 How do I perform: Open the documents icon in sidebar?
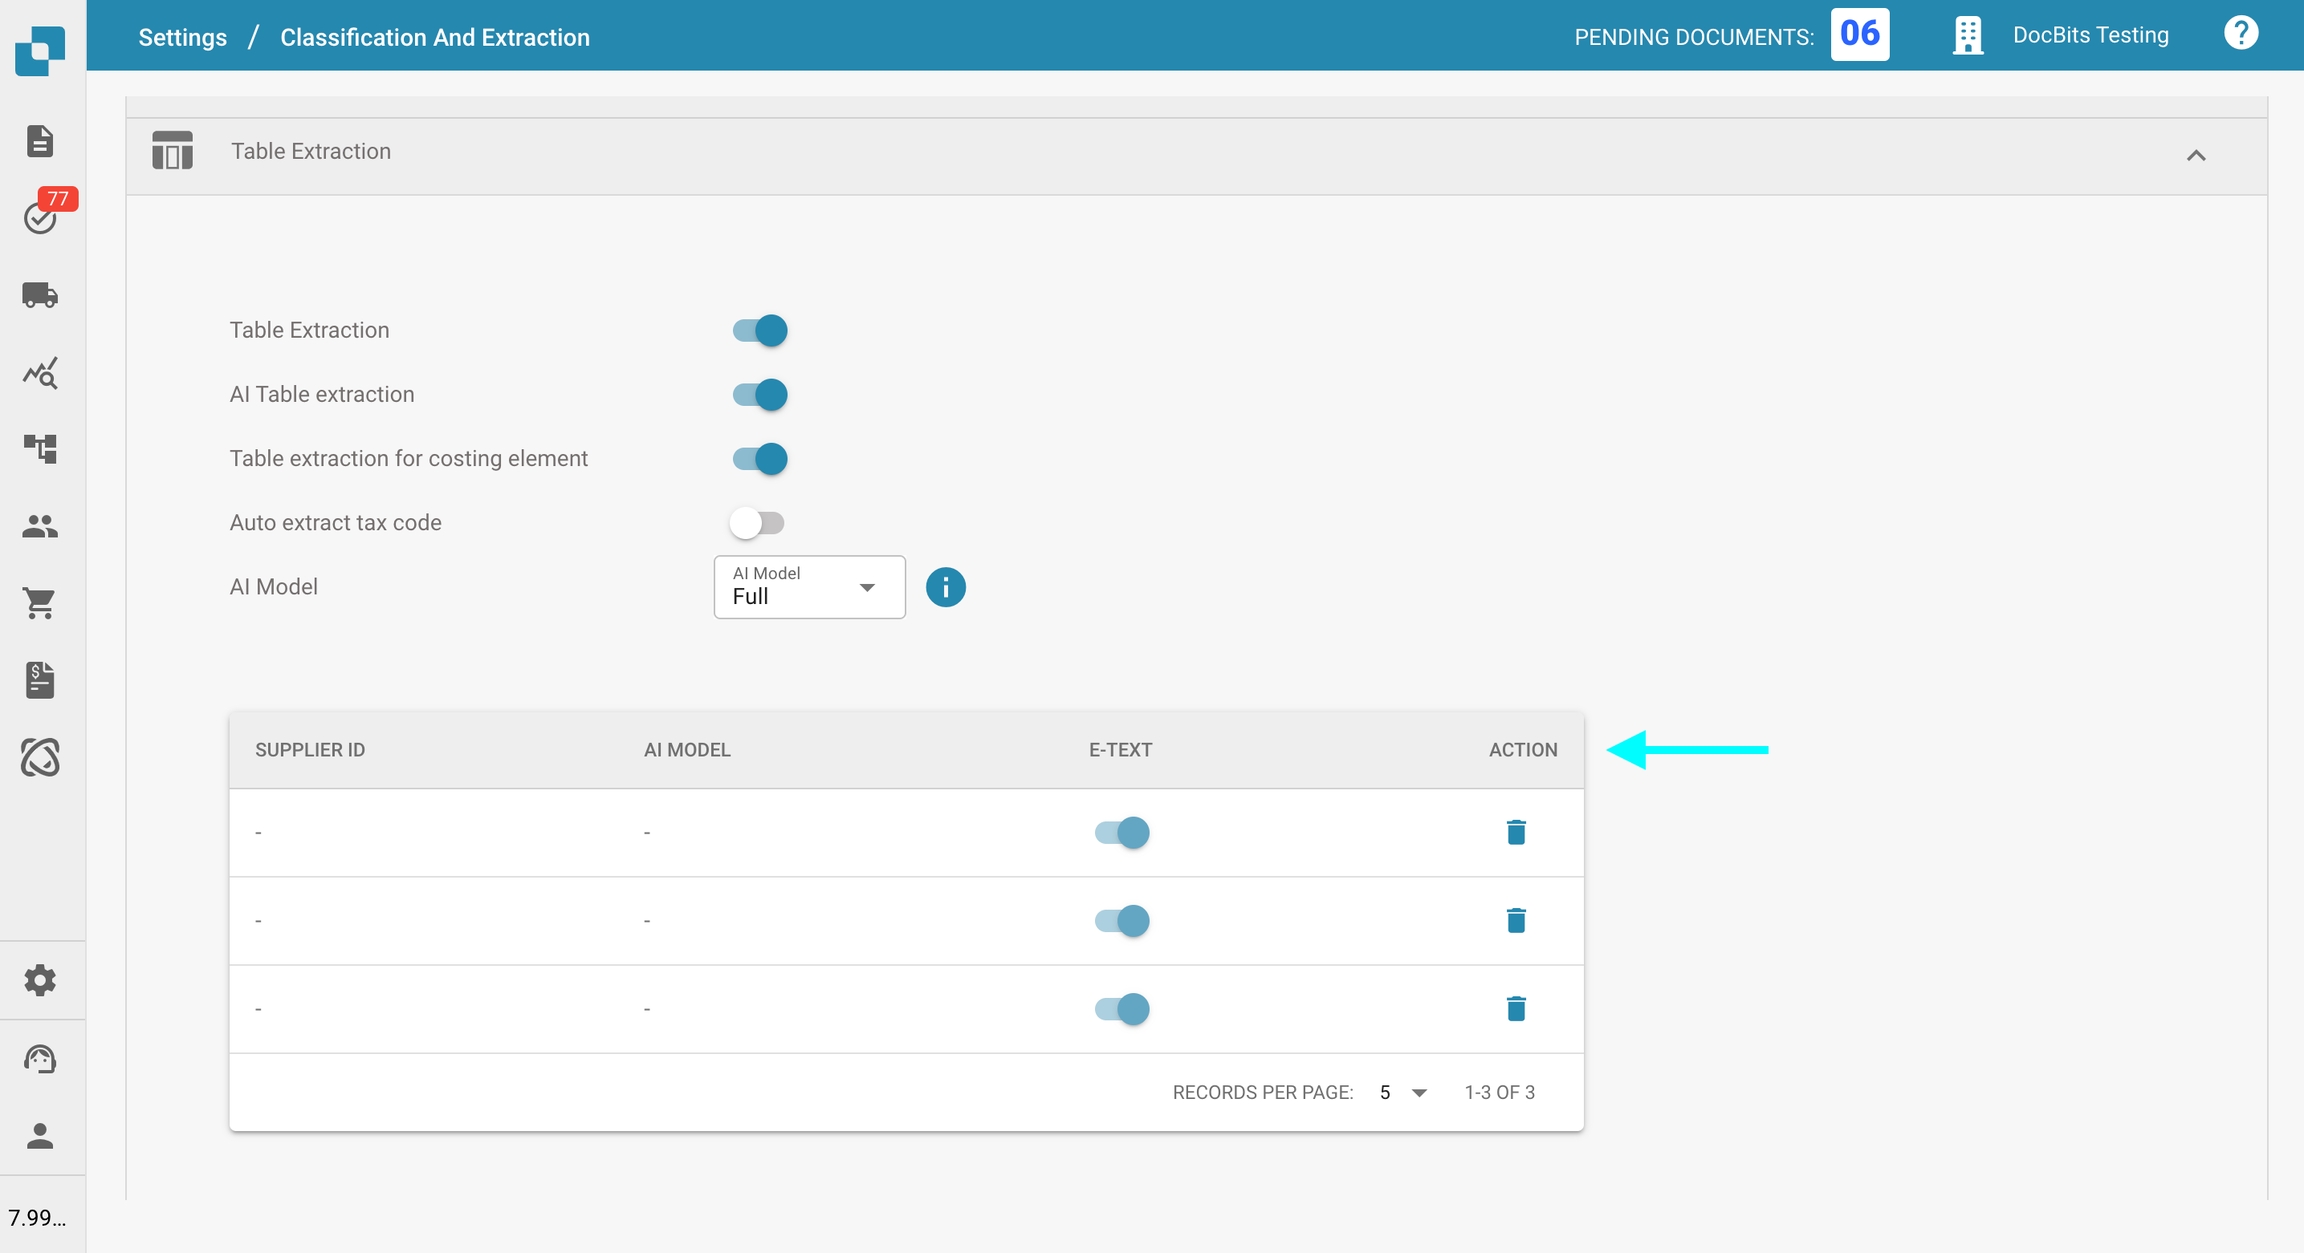(x=40, y=141)
